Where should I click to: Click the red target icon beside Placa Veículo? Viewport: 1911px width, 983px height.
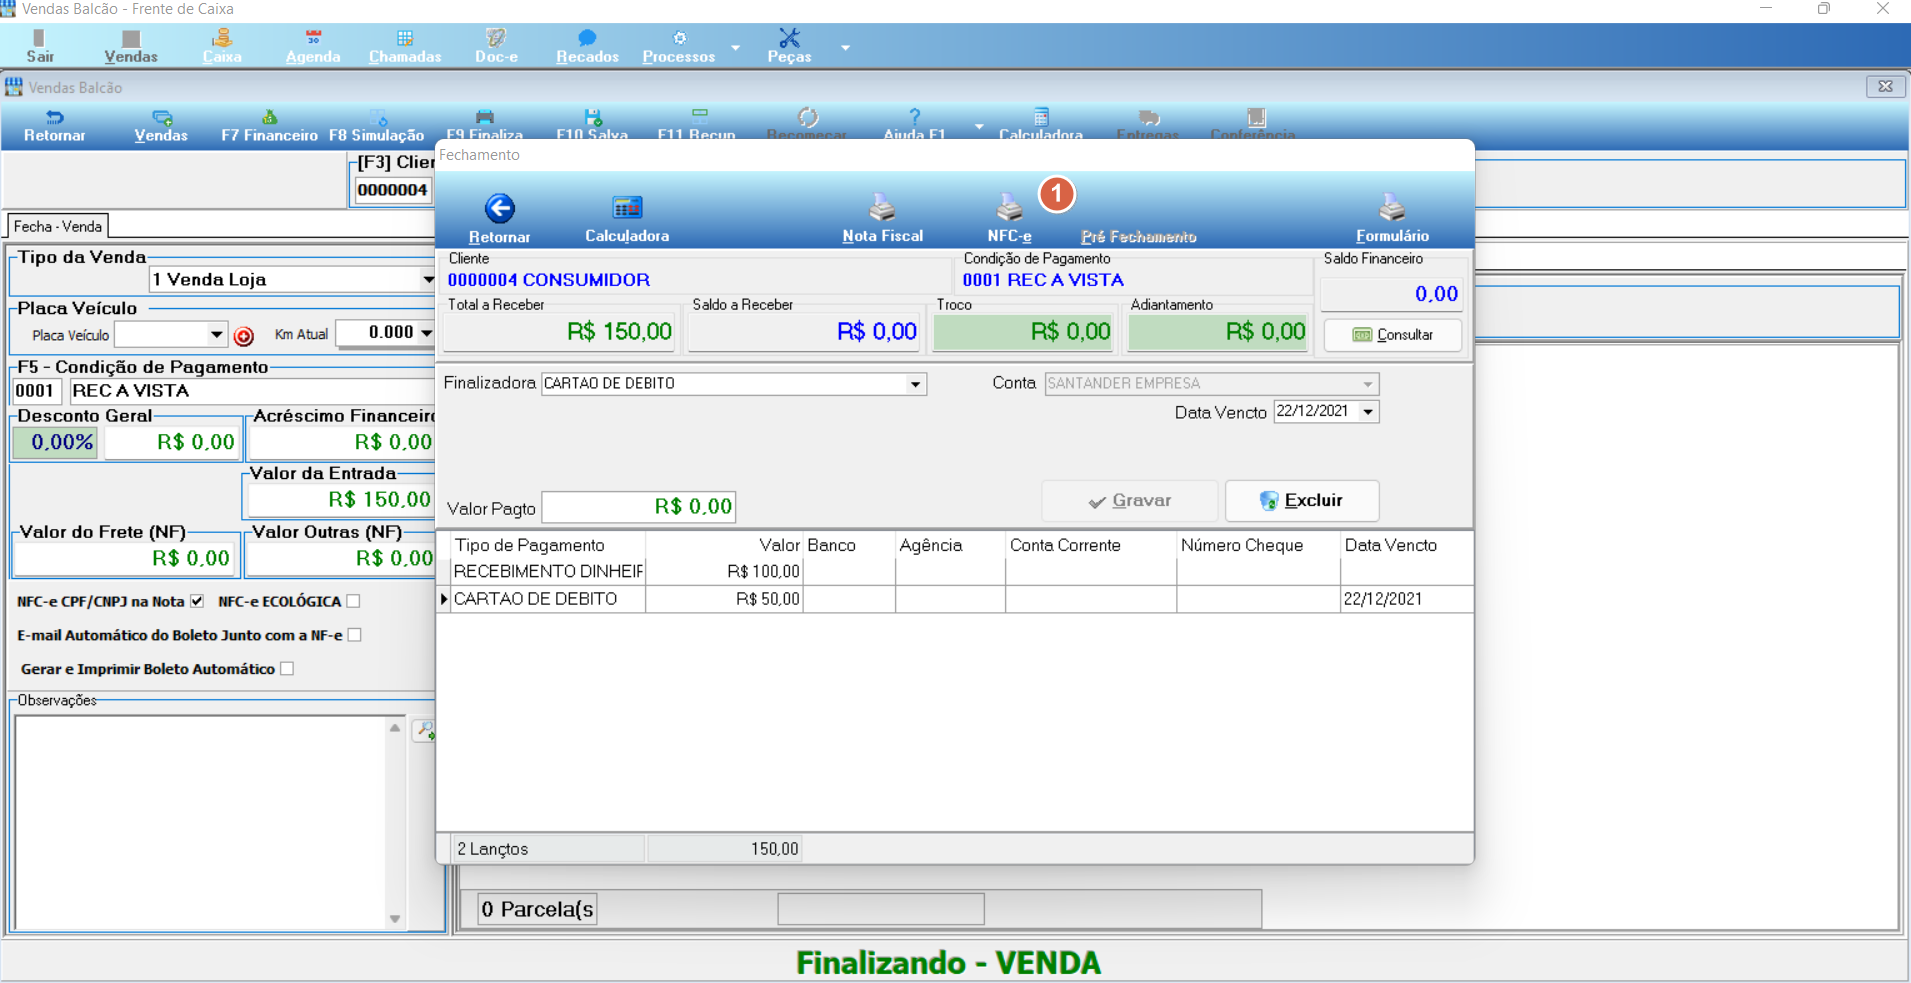[x=243, y=336]
